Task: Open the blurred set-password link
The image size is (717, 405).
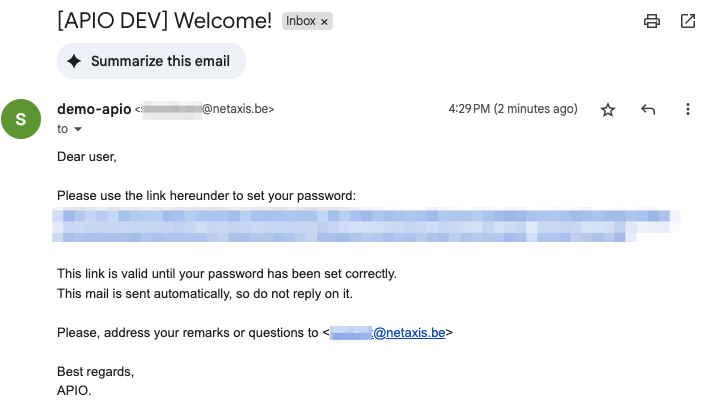Action: click(366, 225)
